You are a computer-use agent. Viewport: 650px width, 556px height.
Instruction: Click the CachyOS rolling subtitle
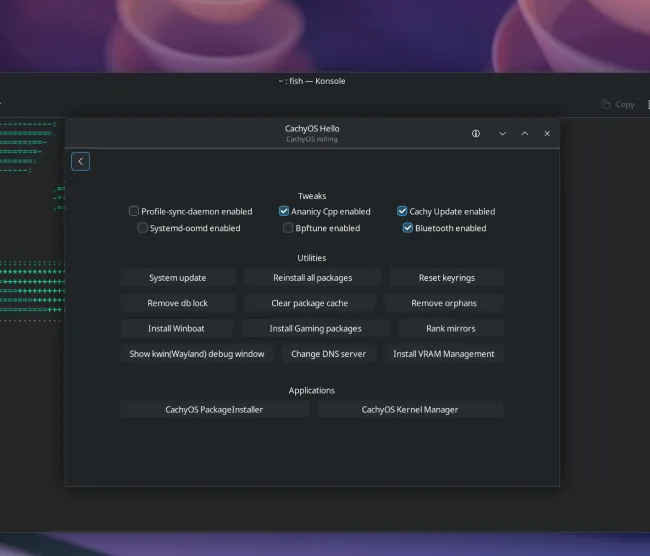(x=312, y=139)
